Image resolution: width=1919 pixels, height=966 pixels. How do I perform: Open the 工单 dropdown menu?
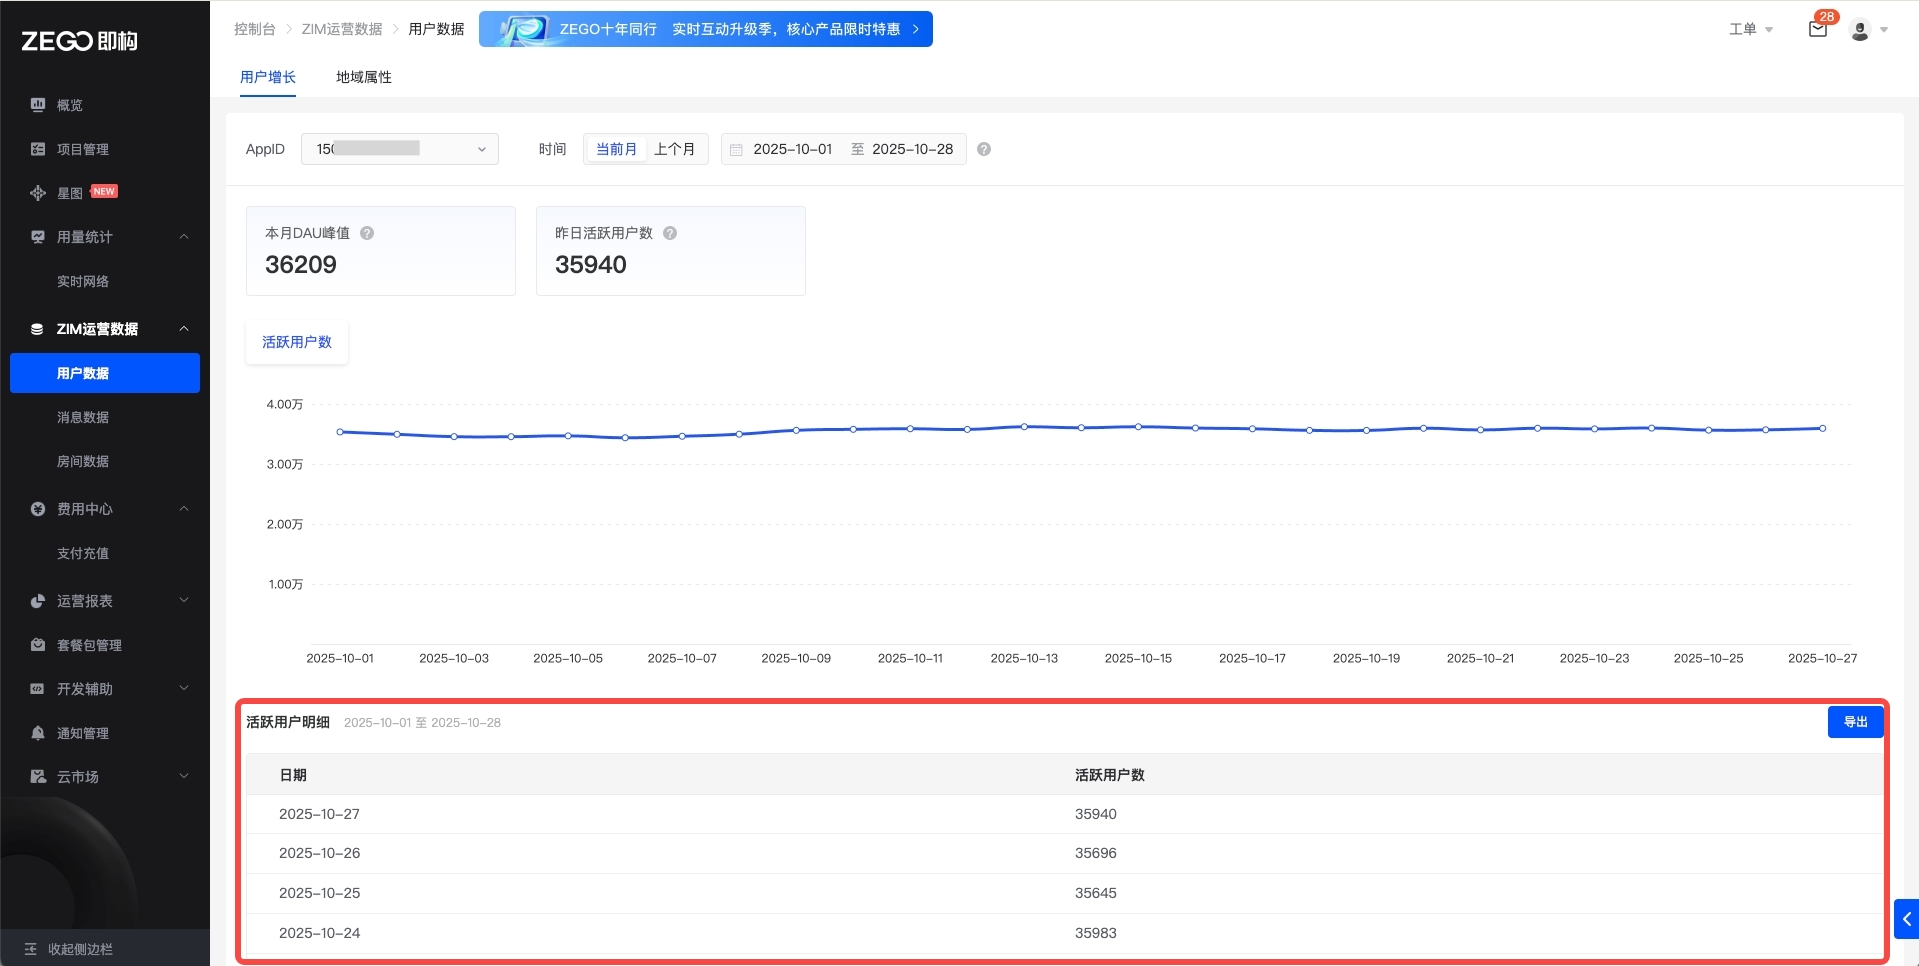click(x=1750, y=29)
